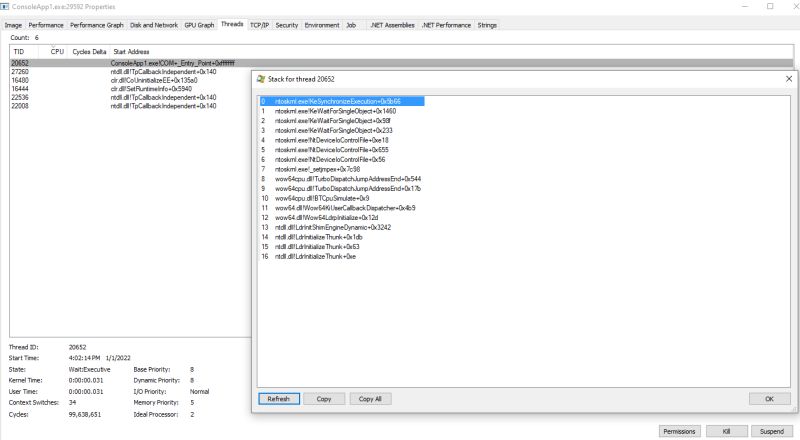Open the Image tab
Image resolution: width=800 pixels, height=440 pixels.
click(13, 25)
